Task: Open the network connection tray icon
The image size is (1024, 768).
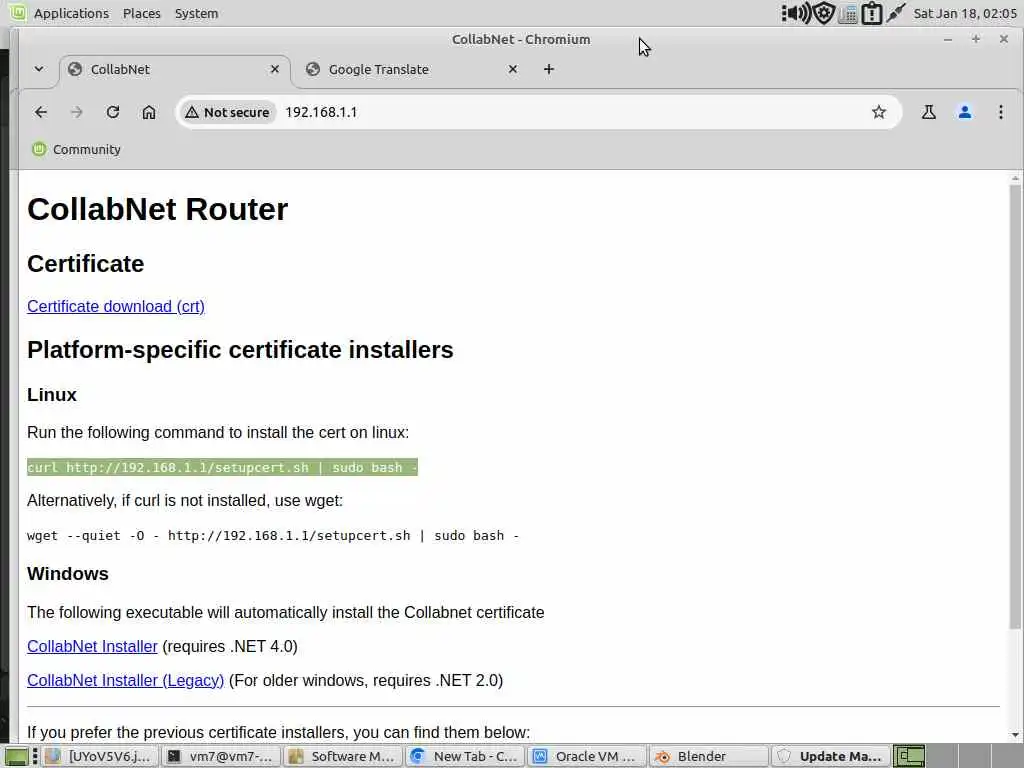Action: (x=896, y=13)
